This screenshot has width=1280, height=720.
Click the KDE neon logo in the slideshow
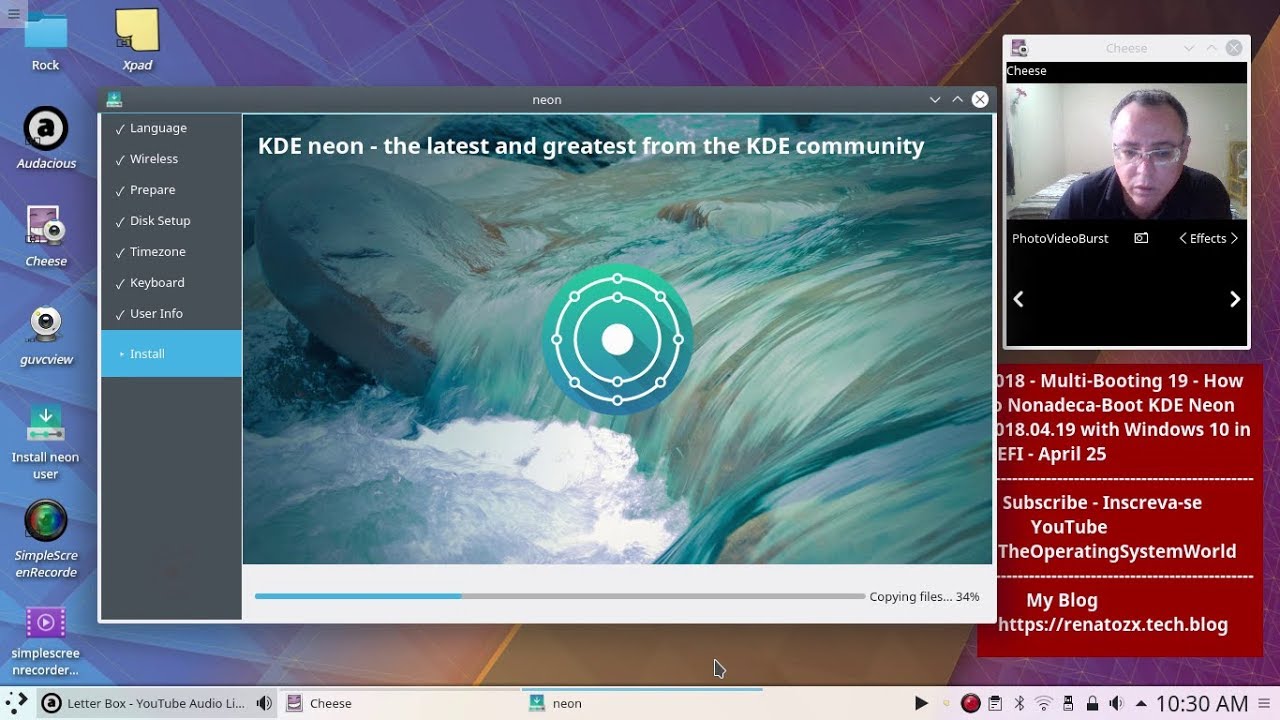[x=617, y=340]
